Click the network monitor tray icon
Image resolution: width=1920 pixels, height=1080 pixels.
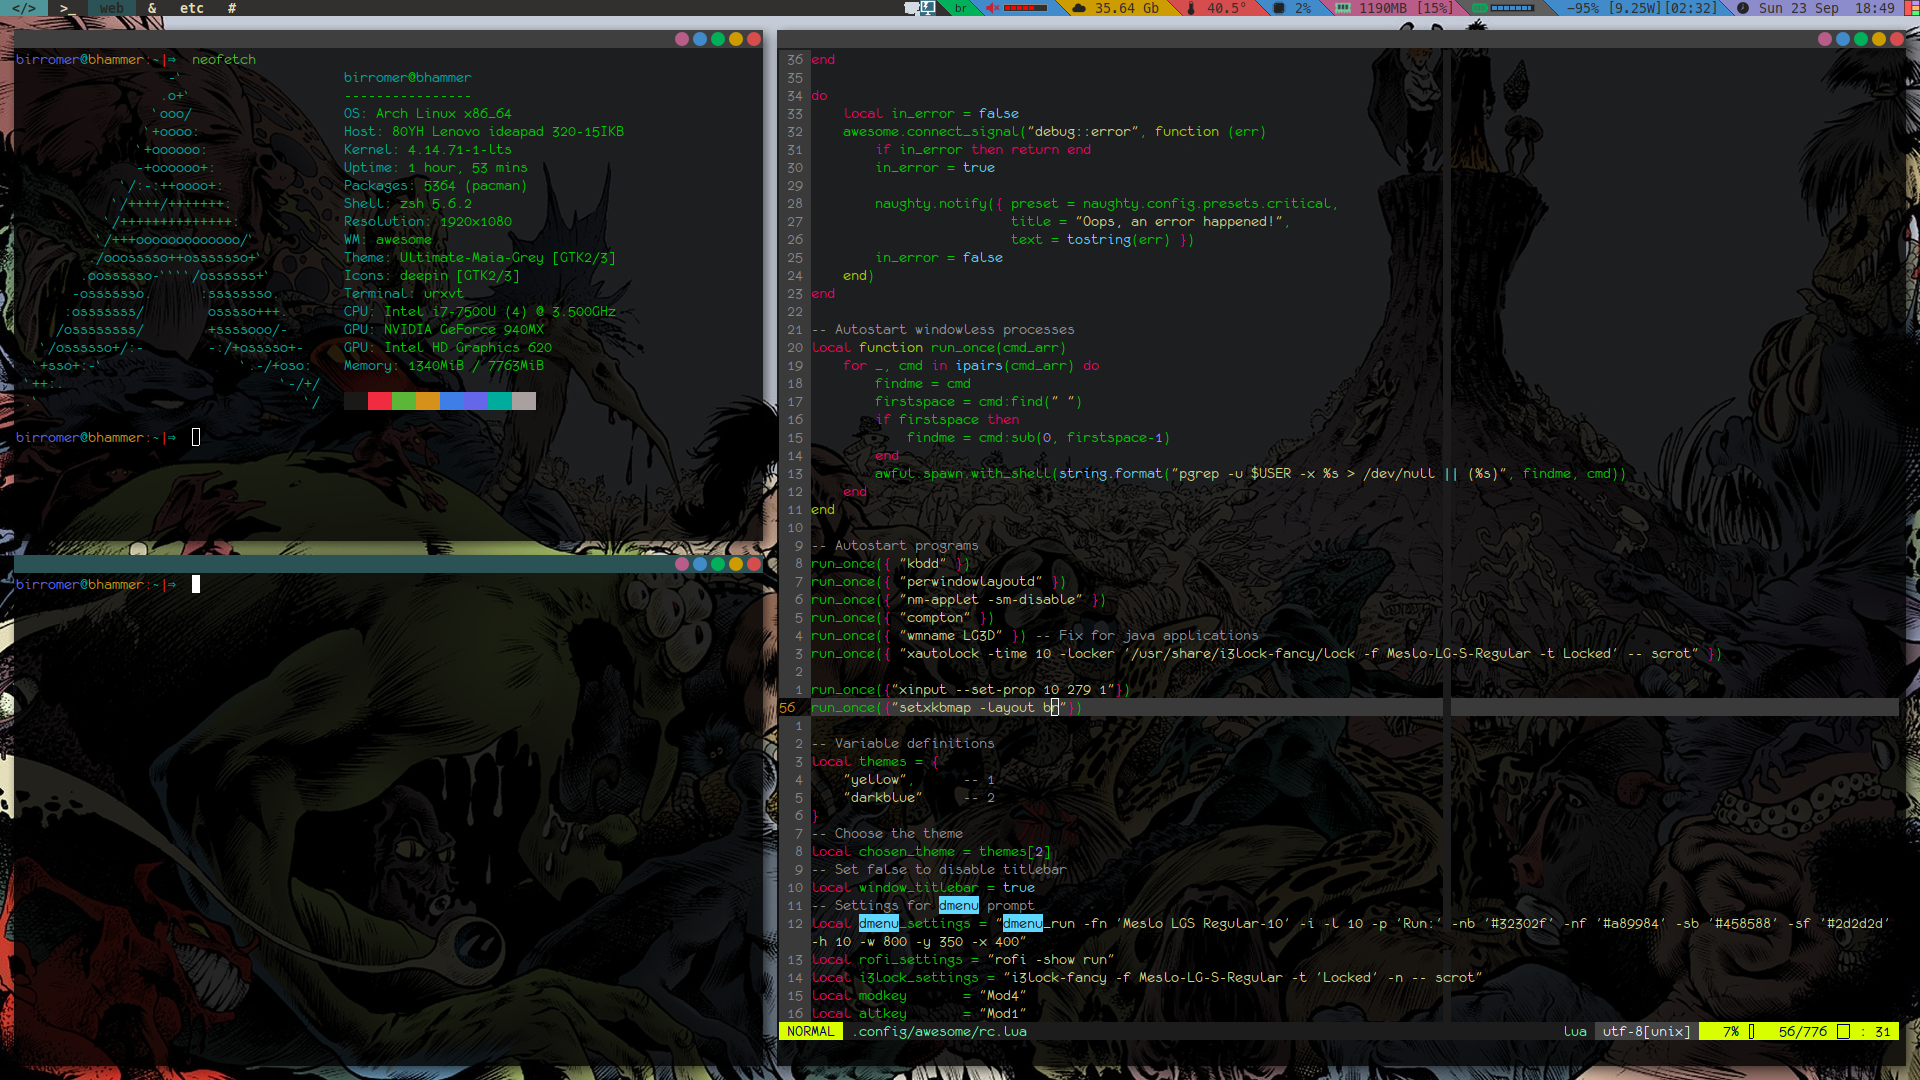(x=928, y=8)
